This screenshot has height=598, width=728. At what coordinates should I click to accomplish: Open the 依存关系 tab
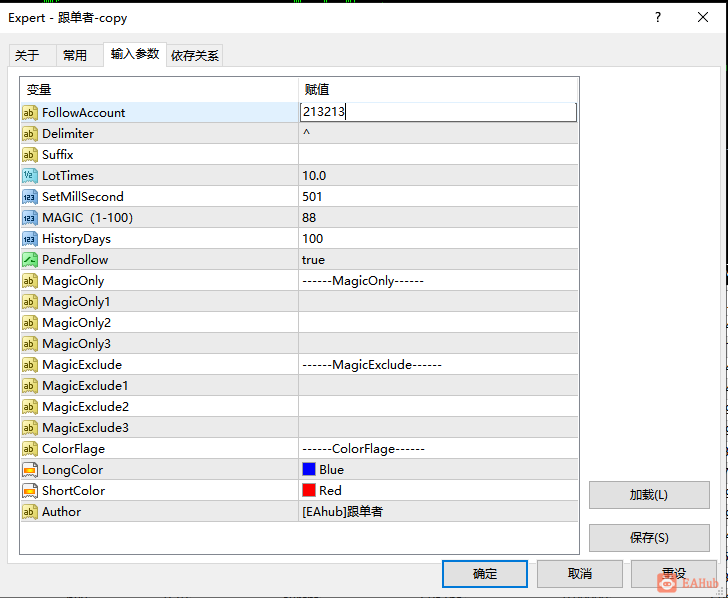195,56
